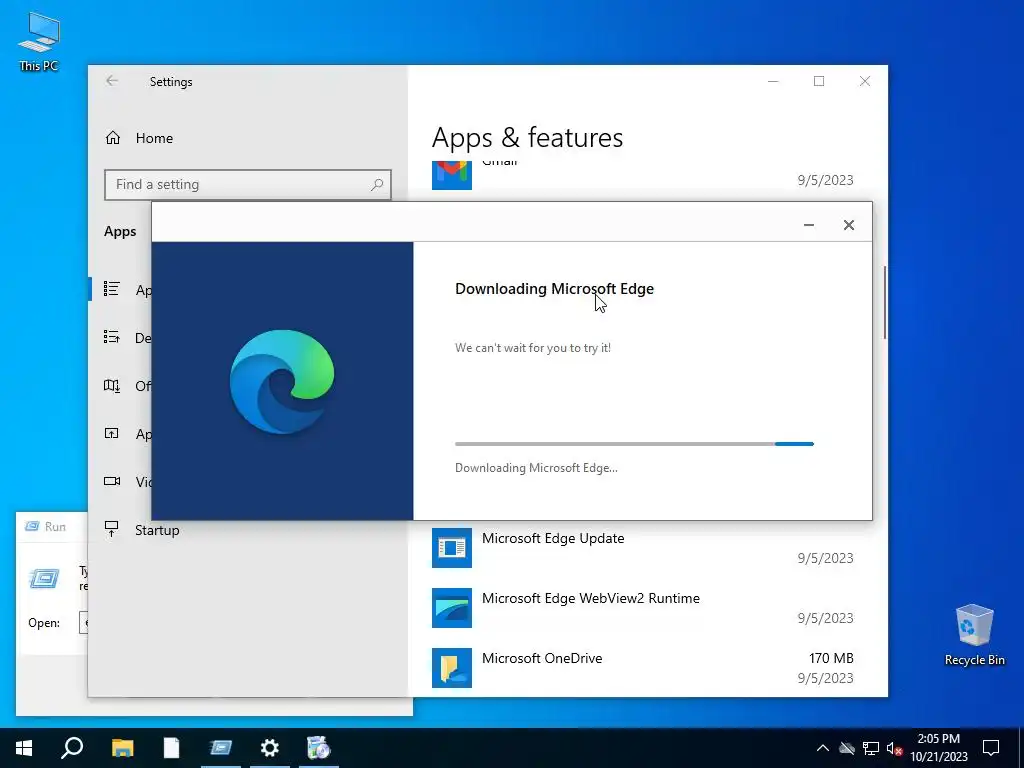Image resolution: width=1024 pixels, height=768 pixels.
Task: Minimize the Edge installer dialog
Action: coord(808,225)
